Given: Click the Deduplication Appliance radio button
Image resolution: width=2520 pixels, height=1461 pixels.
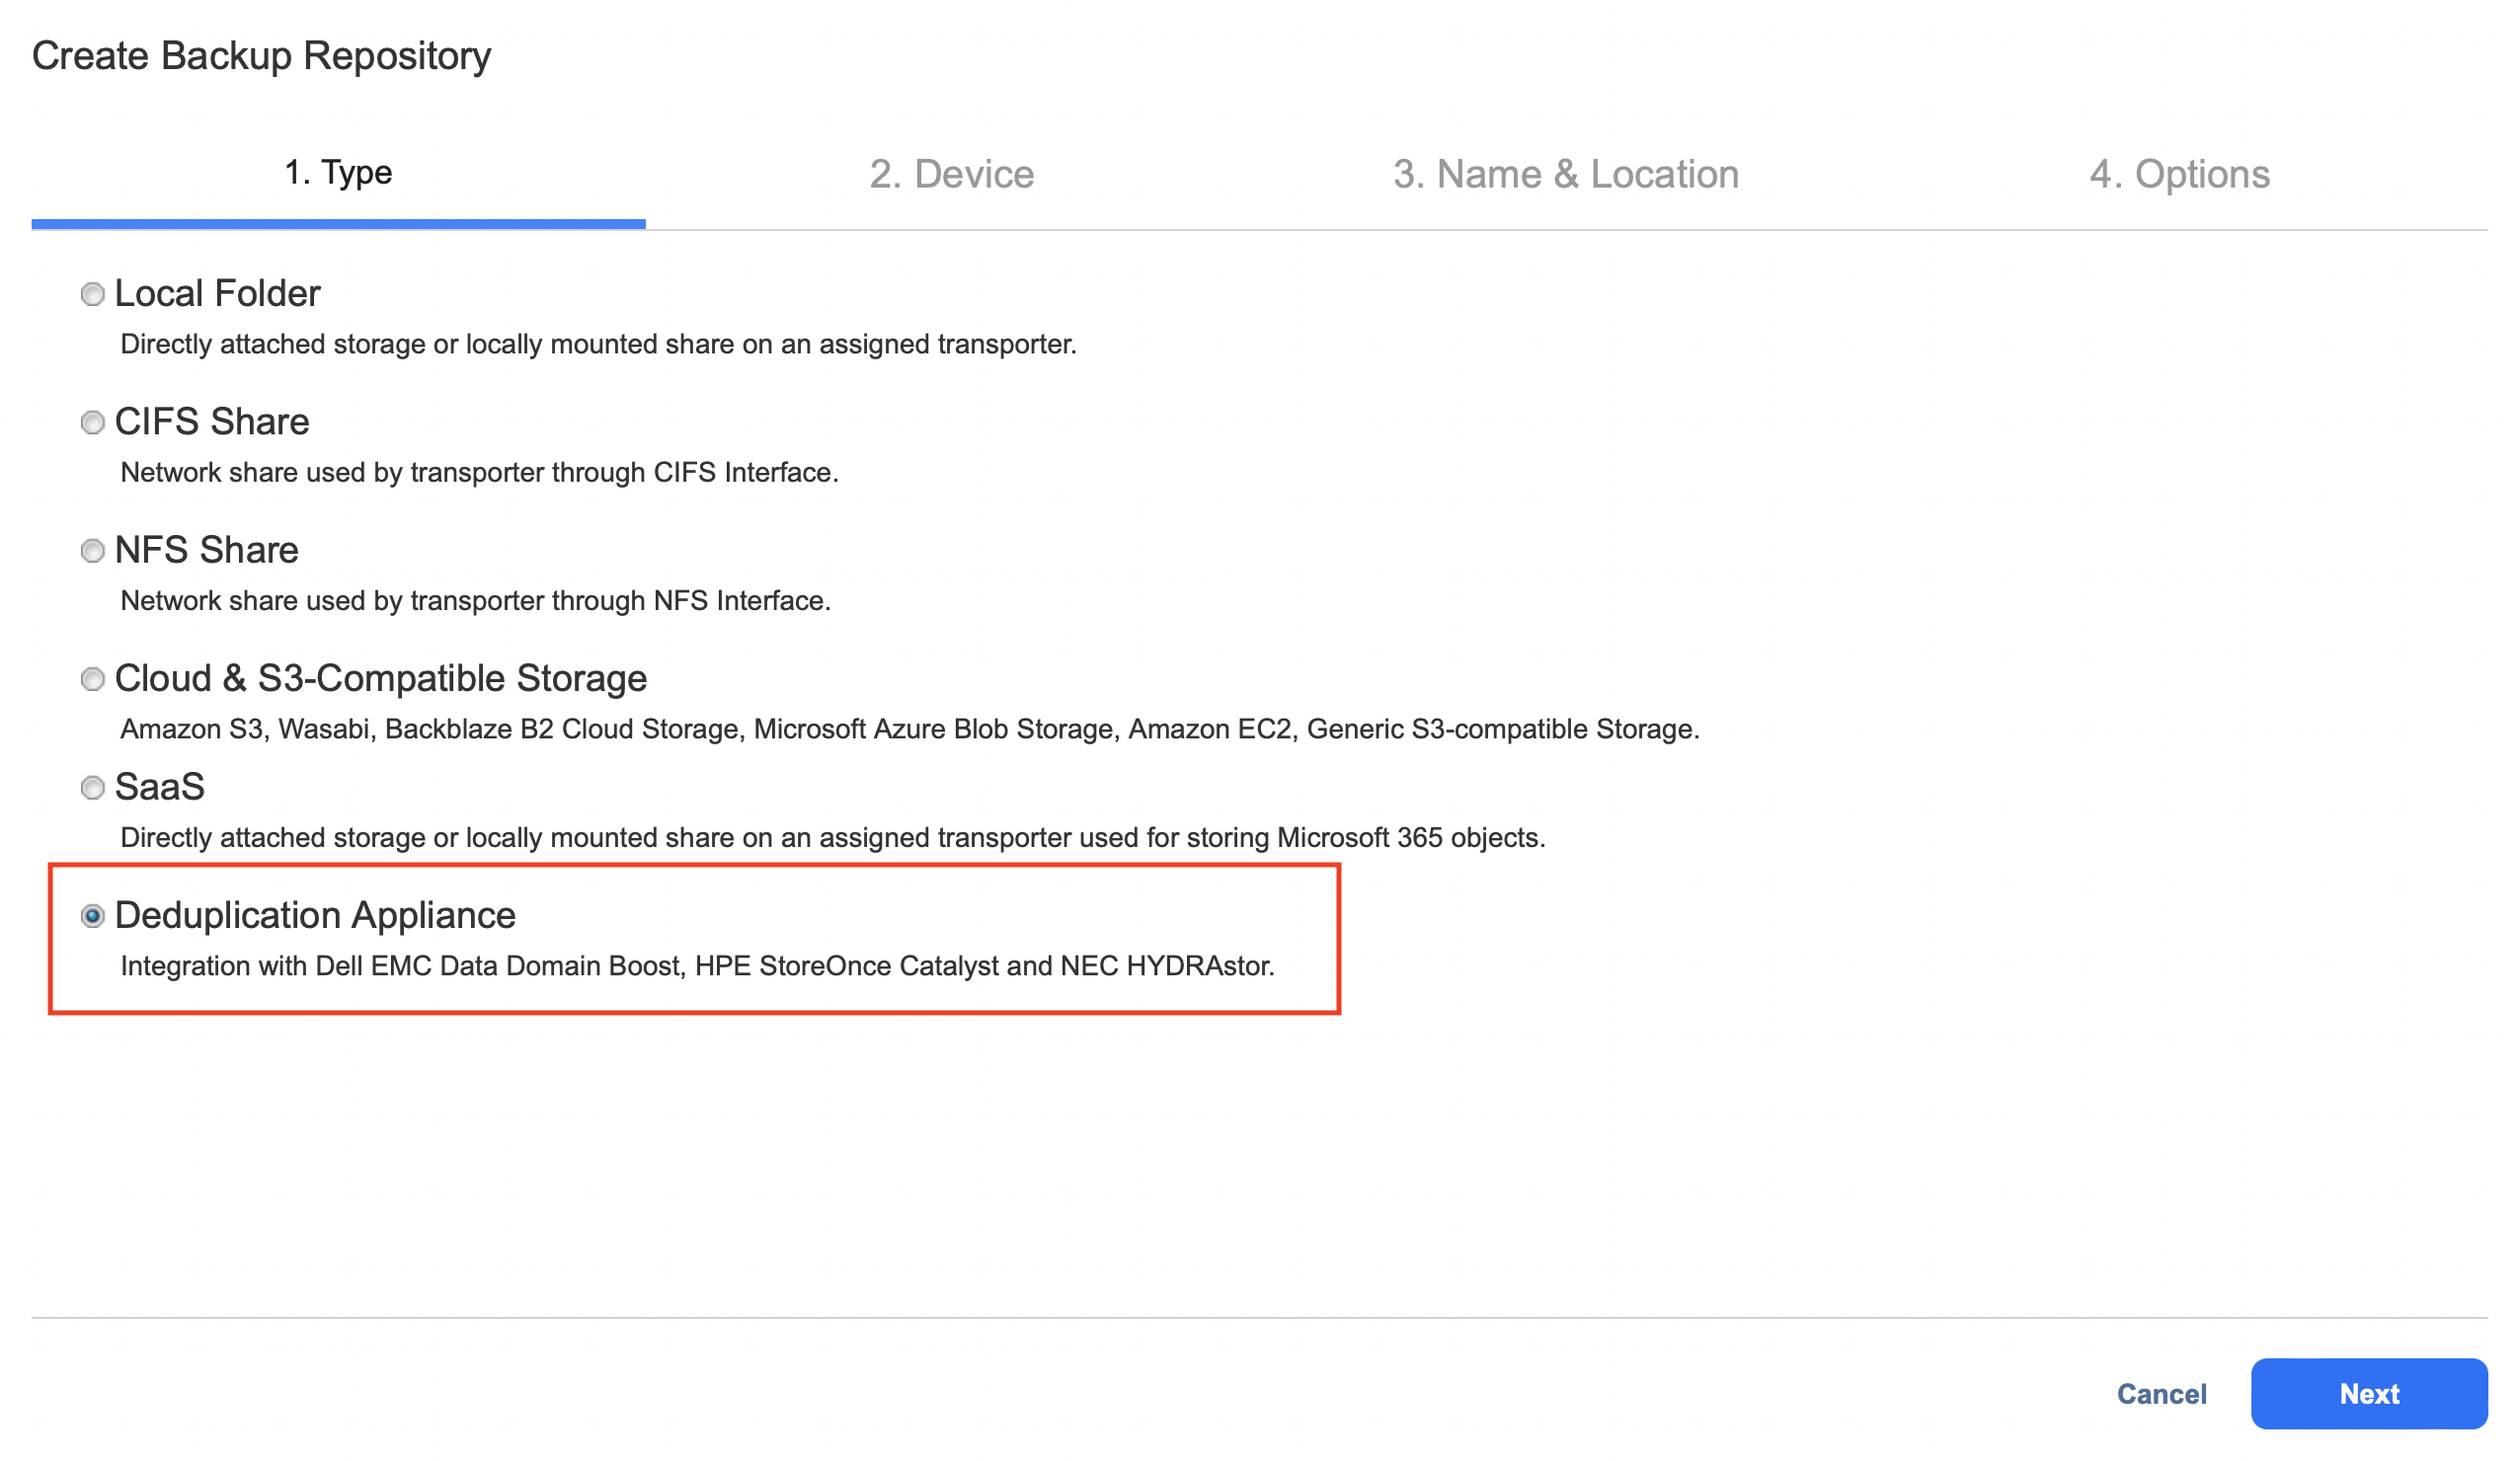Looking at the screenshot, I should pos(93,916).
